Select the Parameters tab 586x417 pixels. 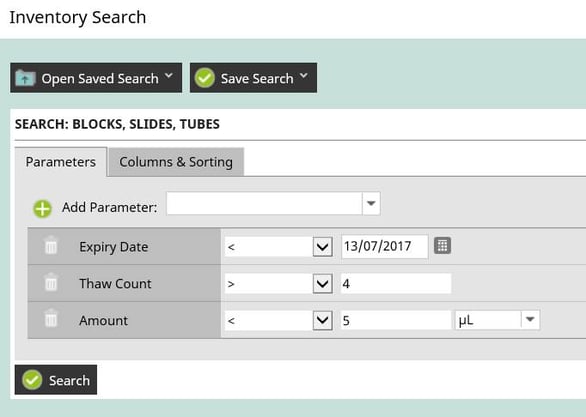coord(61,162)
